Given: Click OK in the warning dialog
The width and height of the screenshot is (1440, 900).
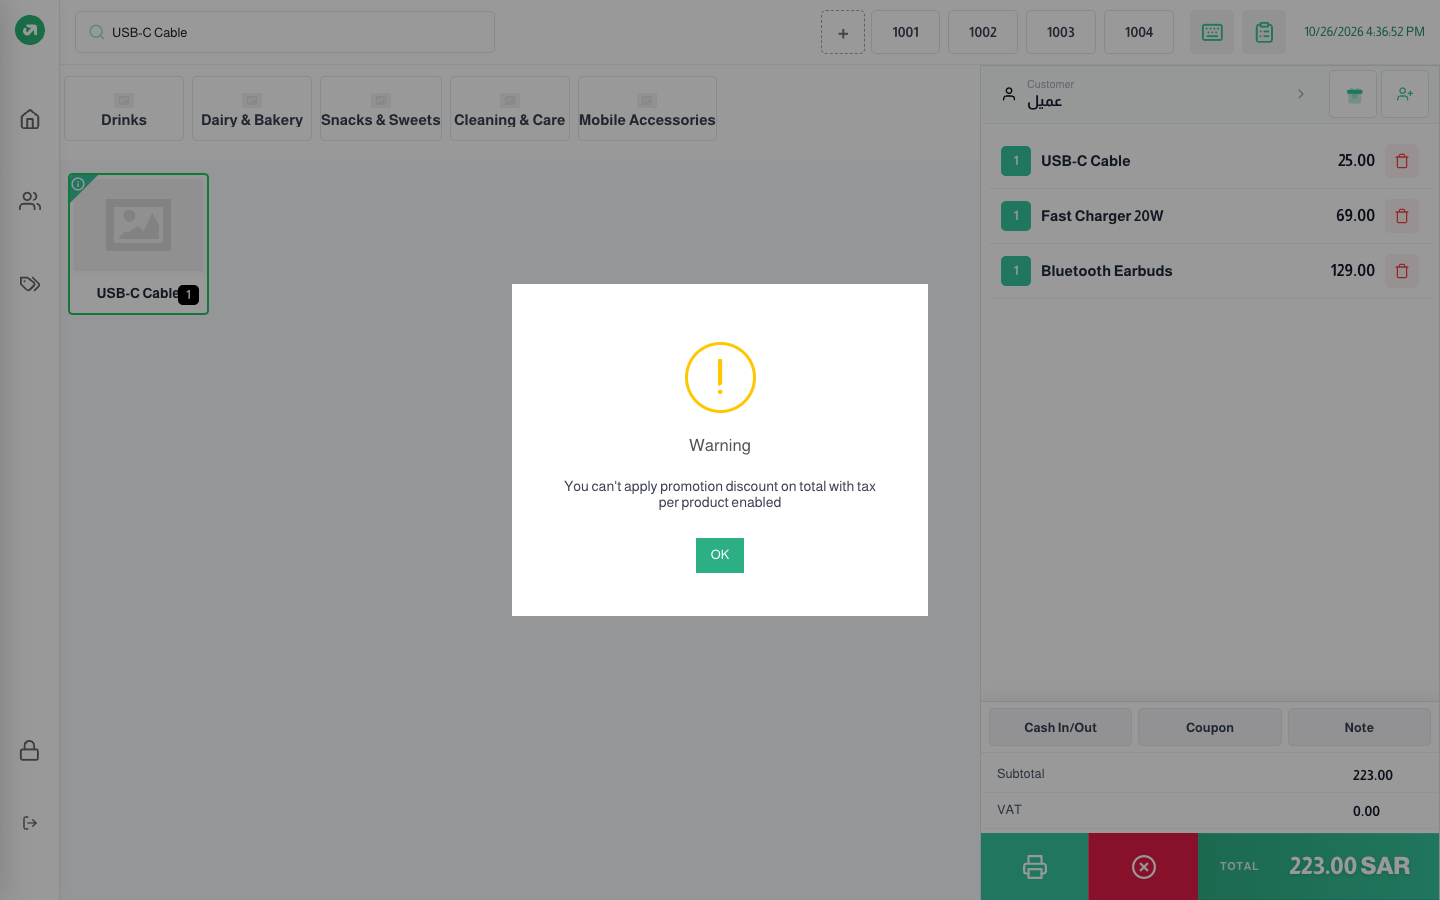Looking at the screenshot, I should [720, 555].
